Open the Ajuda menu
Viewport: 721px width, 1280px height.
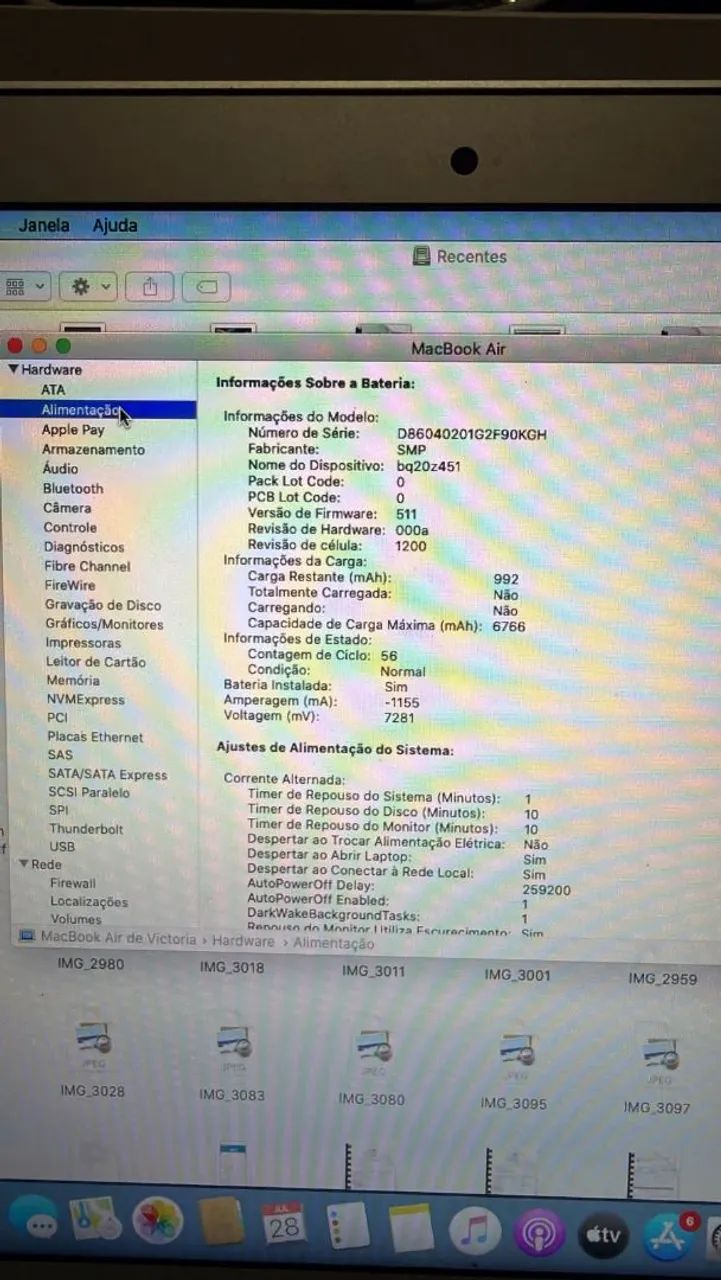pyautogui.click(x=115, y=226)
